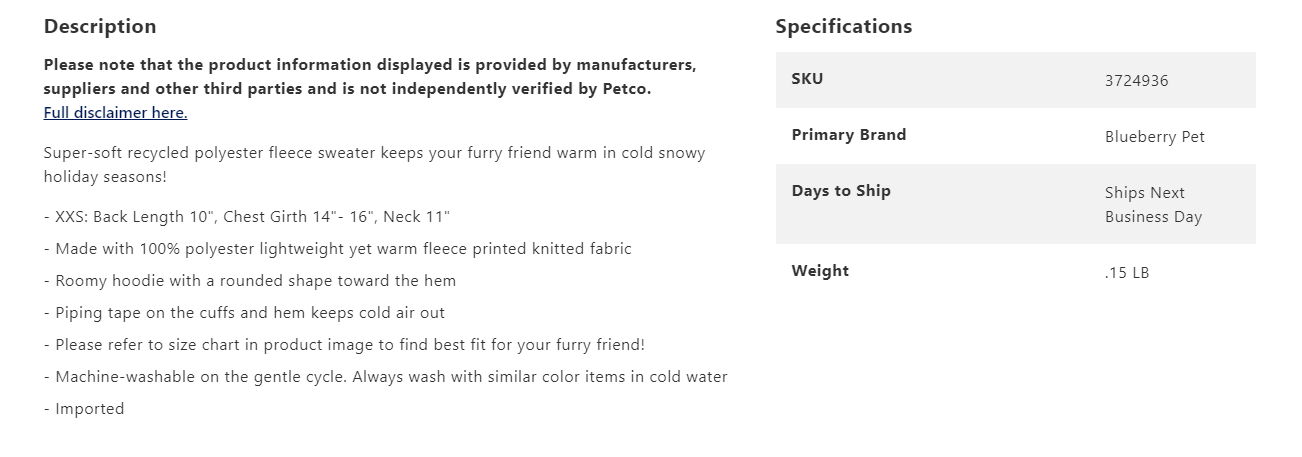This screenshot has width=1302, height=457.
Task: Click the bold product information notice
Action: click(370, 77)
